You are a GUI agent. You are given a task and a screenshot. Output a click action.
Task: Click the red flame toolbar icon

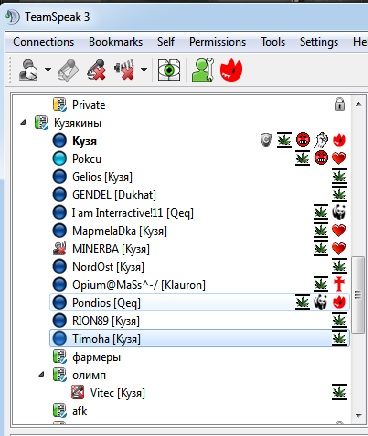[231, 70]
